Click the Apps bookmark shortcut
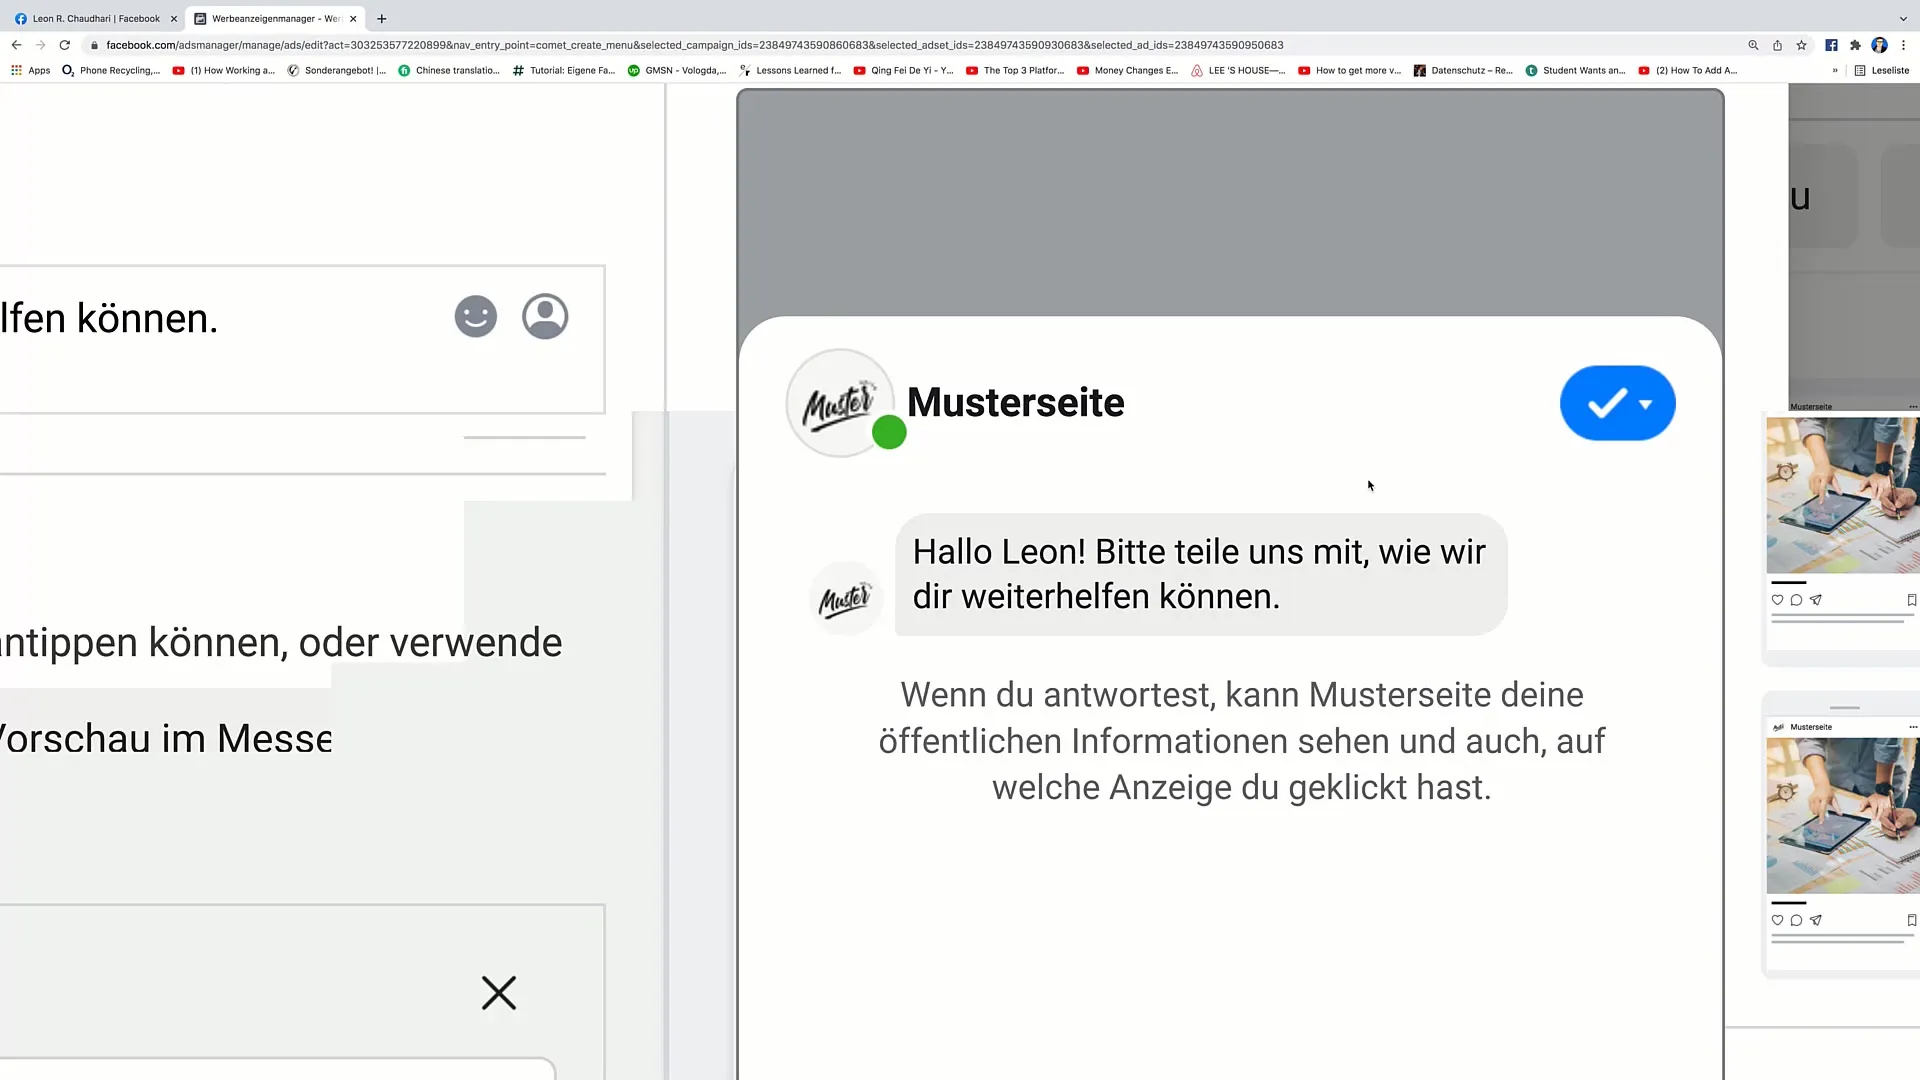Image resolution: width=1920 pixels, height=1080 pixels. coord(30,71)
